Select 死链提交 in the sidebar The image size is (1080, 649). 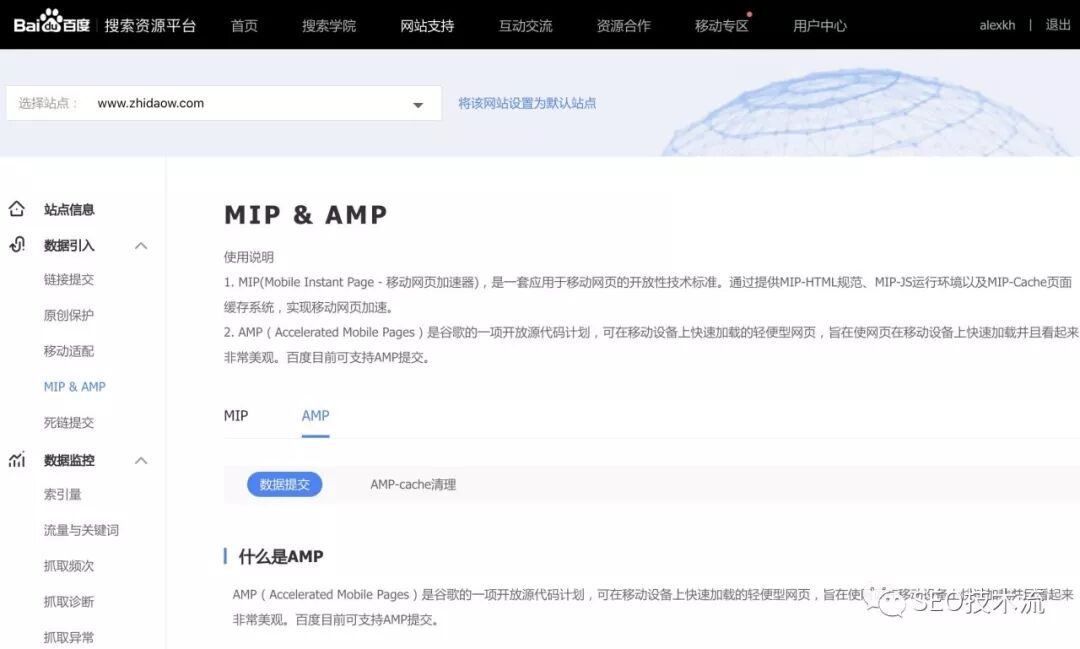pyautogui.click(x=69, y=423)
